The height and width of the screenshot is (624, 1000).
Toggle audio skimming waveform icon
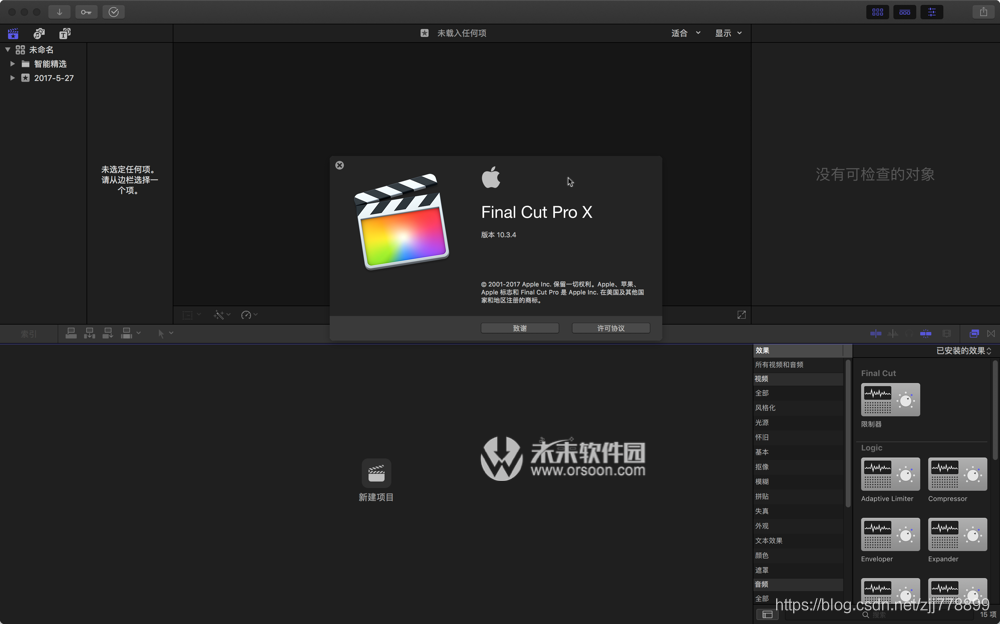click(x=892, y=334)
